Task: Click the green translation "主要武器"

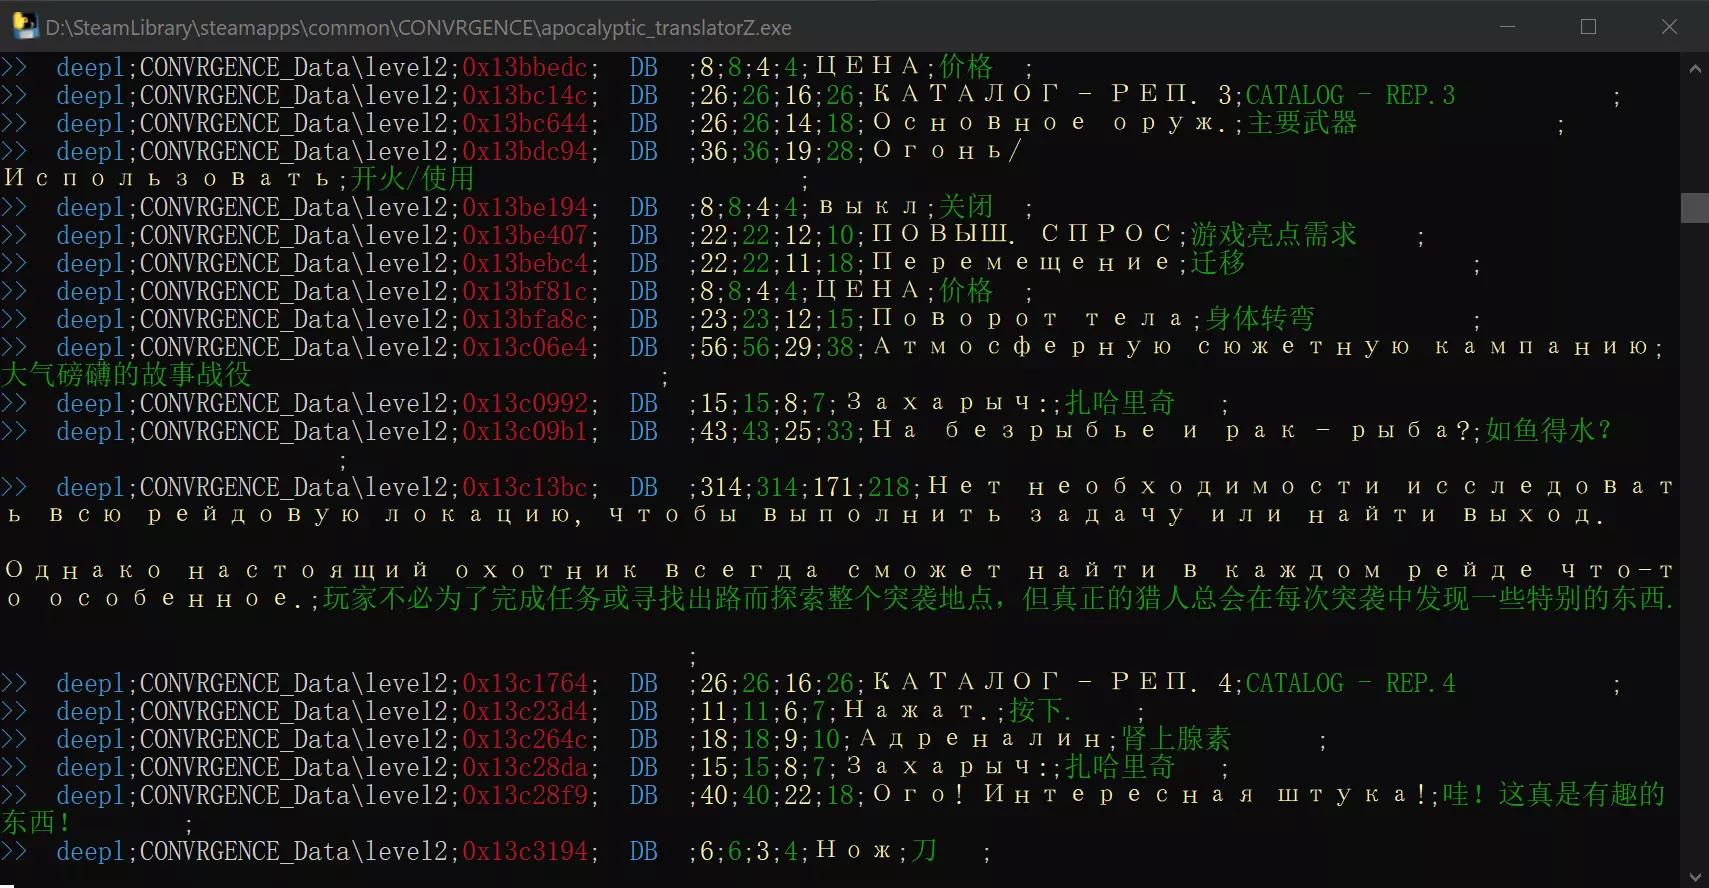Action: click(1302, 123)
